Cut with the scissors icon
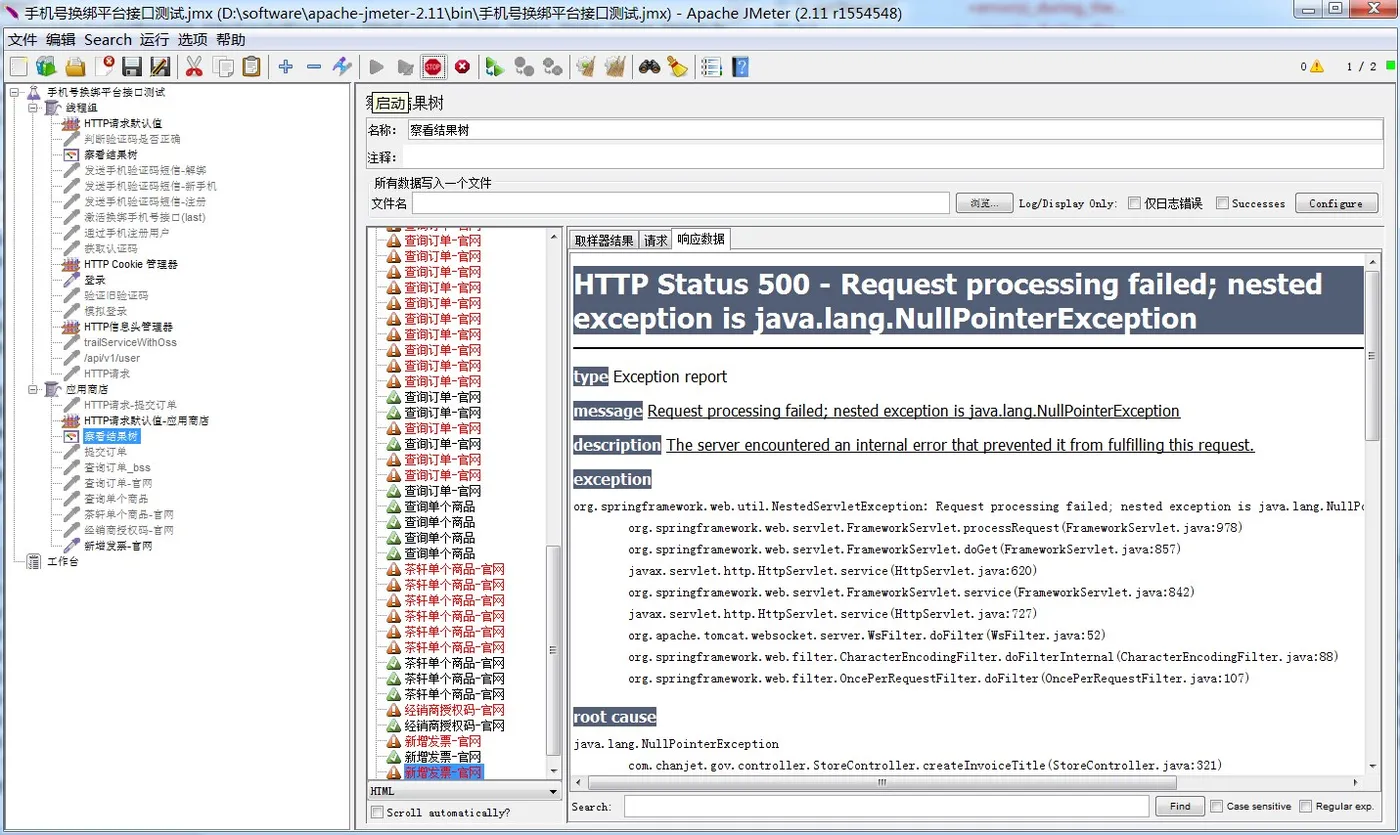Screen dimensions: 1400x835 click(194, 67)
